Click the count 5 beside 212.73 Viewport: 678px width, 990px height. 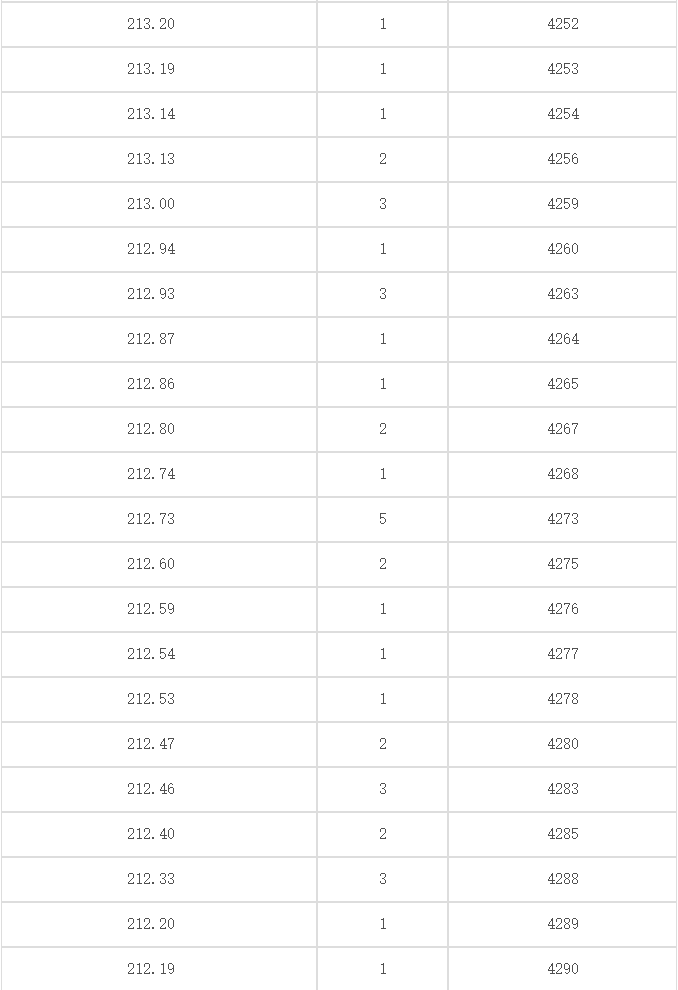383,519
